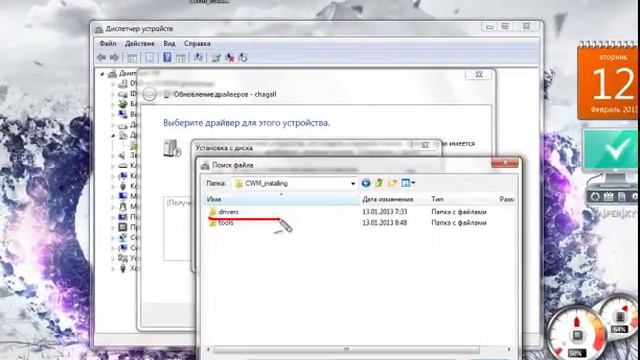Select the 'drivers' folder name
Screen dimensions: 640x360
click(x=228, y=212)
